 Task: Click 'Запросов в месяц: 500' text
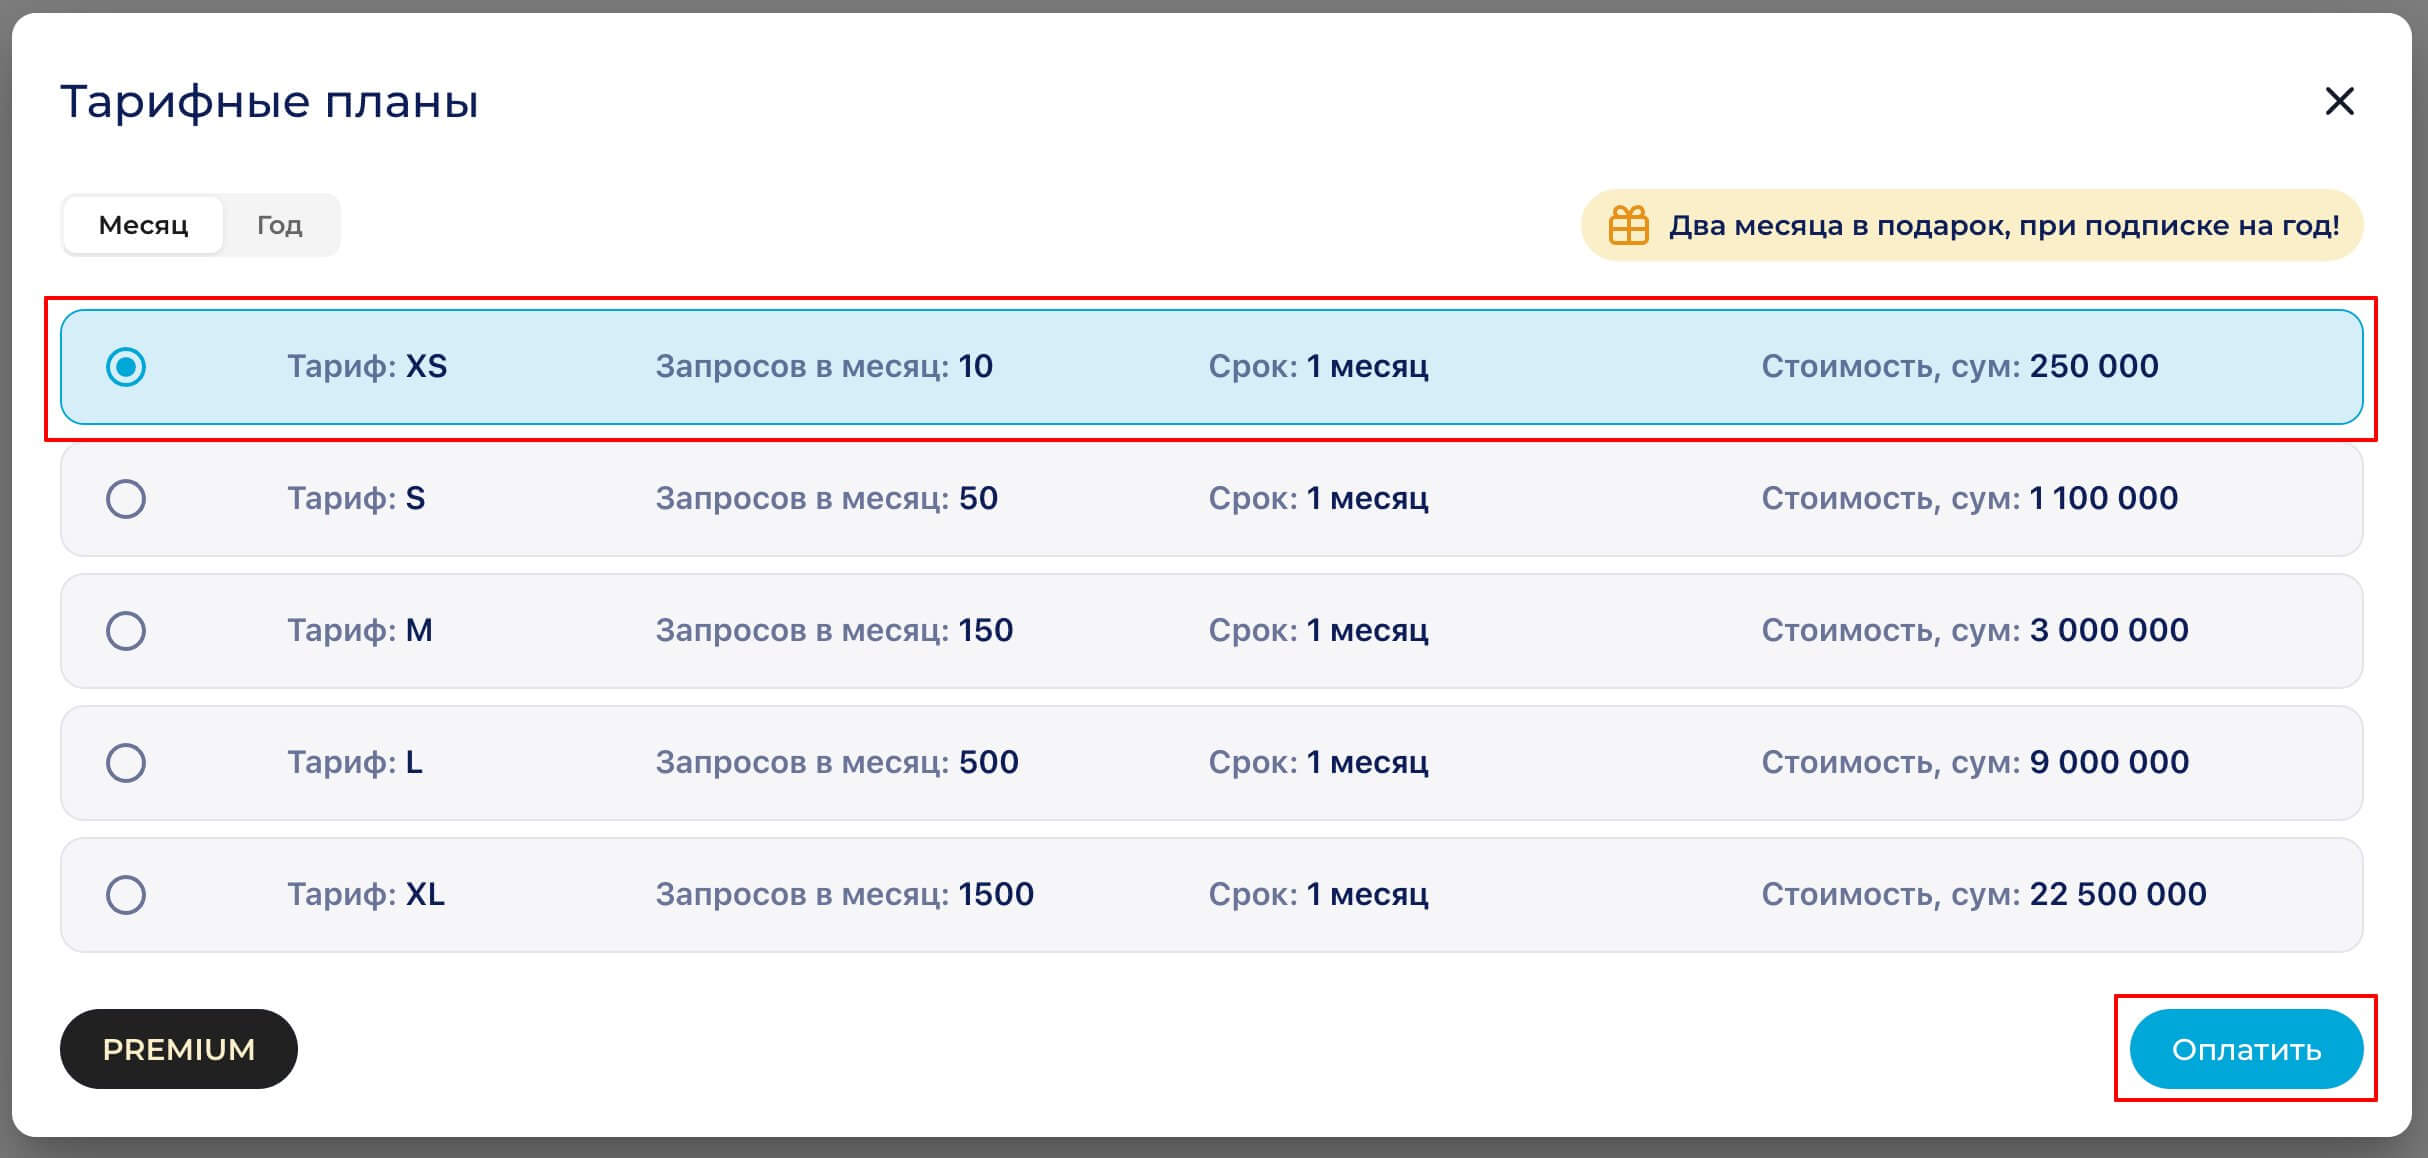(837, 763)
